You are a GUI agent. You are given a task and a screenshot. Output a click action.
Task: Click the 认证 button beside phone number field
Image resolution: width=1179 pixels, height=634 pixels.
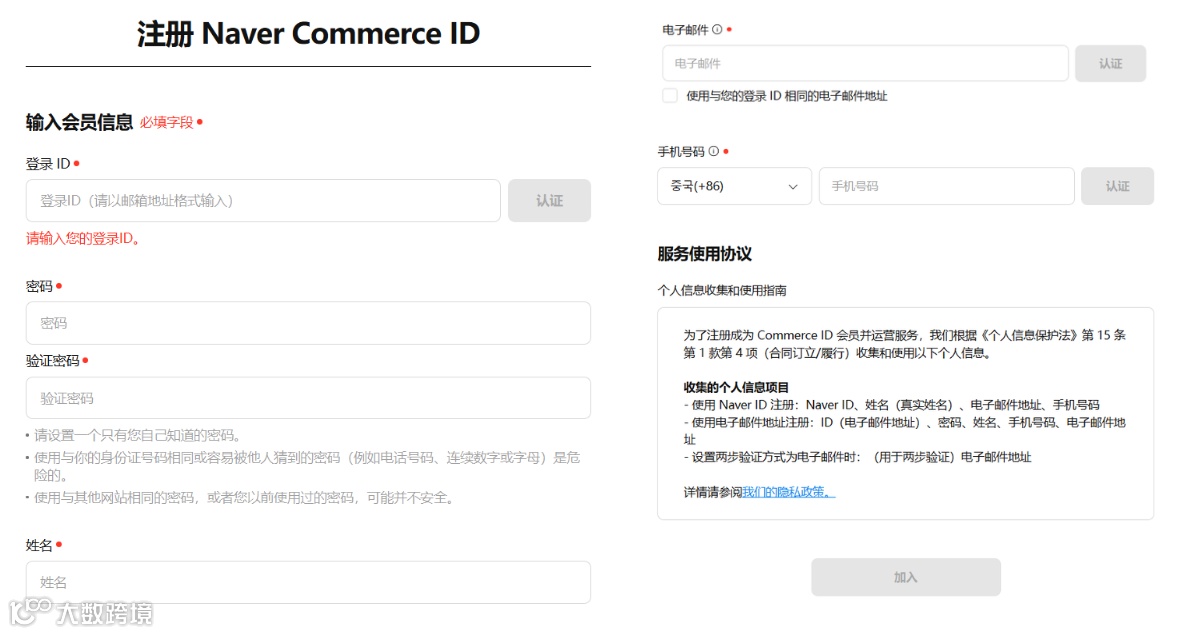click(1117, 186)
